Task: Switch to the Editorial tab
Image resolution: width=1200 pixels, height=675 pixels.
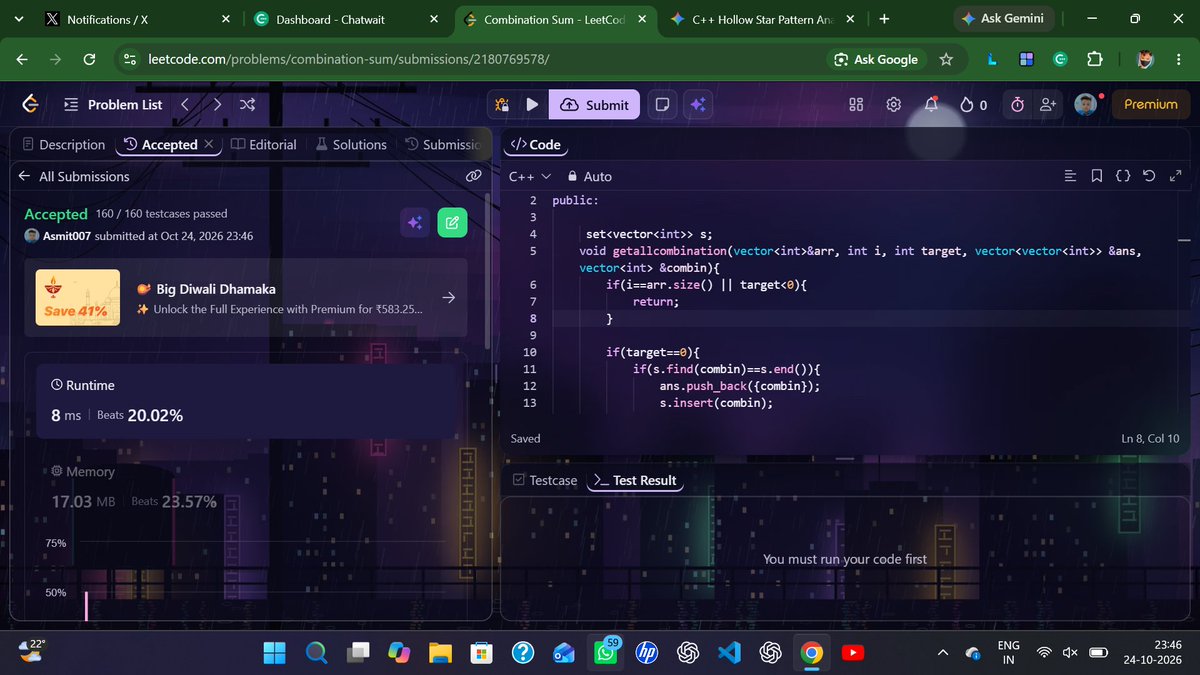Action: [x=264, y=144]
